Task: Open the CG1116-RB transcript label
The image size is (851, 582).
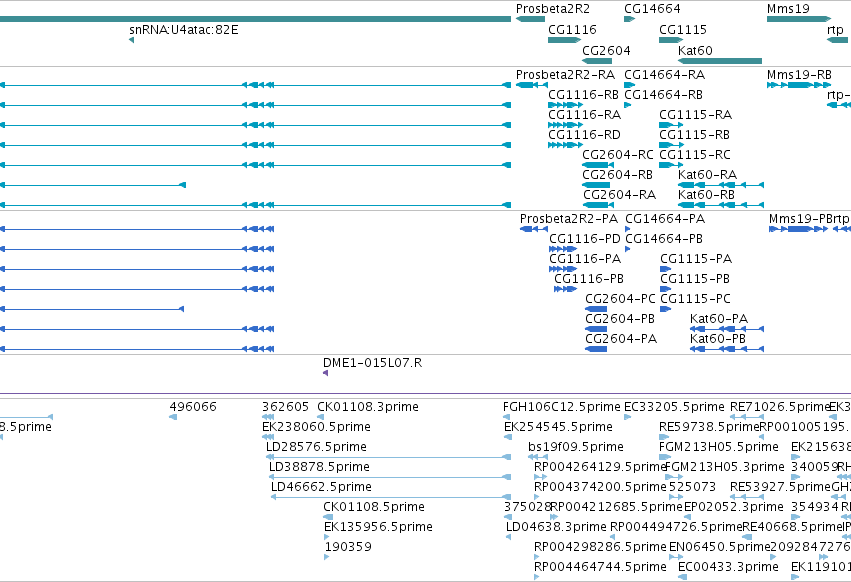Action: pos(583,95)
